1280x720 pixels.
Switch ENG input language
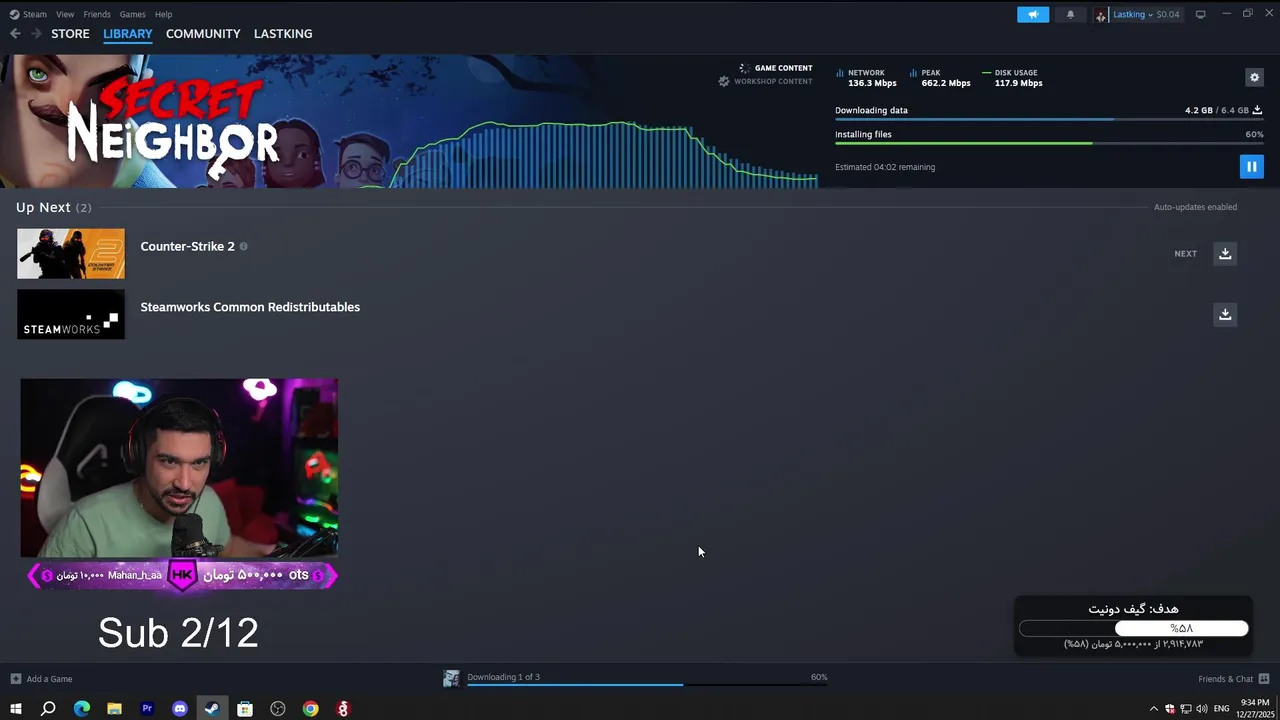[1221, 709]
